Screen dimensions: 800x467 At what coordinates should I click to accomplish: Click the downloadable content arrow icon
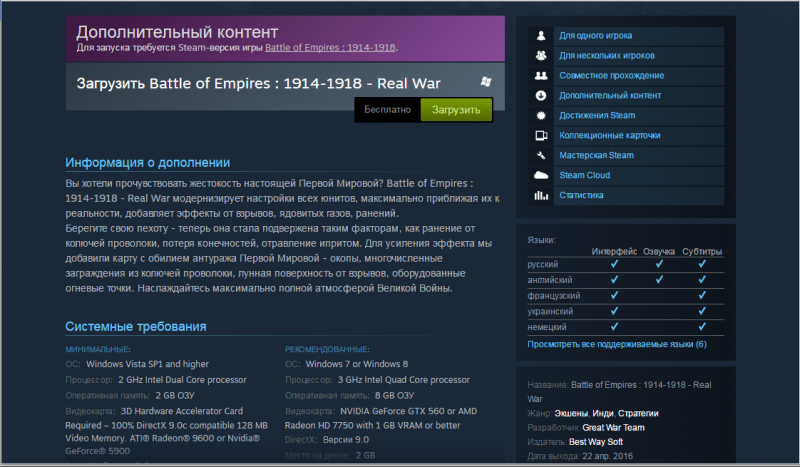click(x=541, y=95)
